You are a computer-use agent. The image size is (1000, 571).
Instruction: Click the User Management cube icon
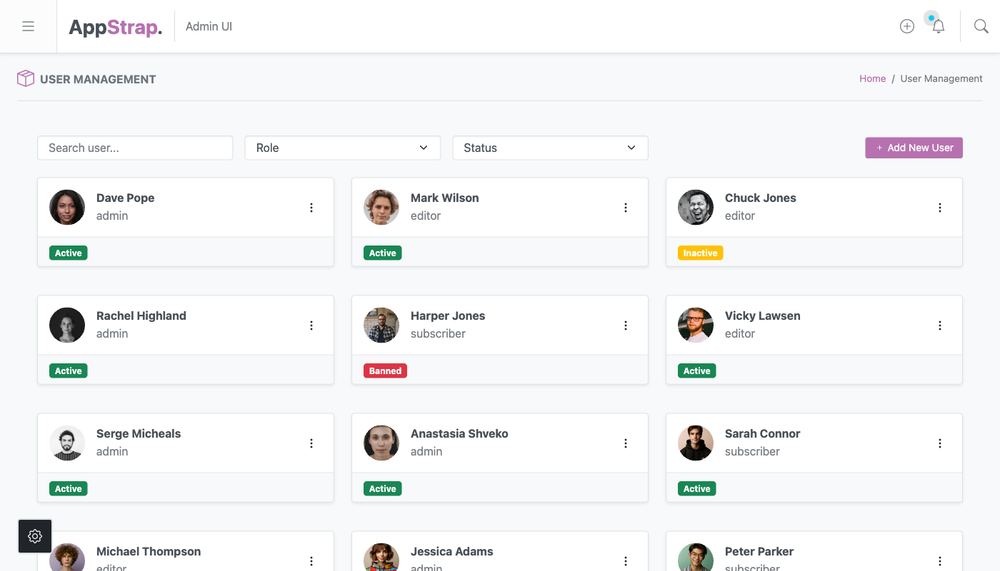(x=26, y=78)
